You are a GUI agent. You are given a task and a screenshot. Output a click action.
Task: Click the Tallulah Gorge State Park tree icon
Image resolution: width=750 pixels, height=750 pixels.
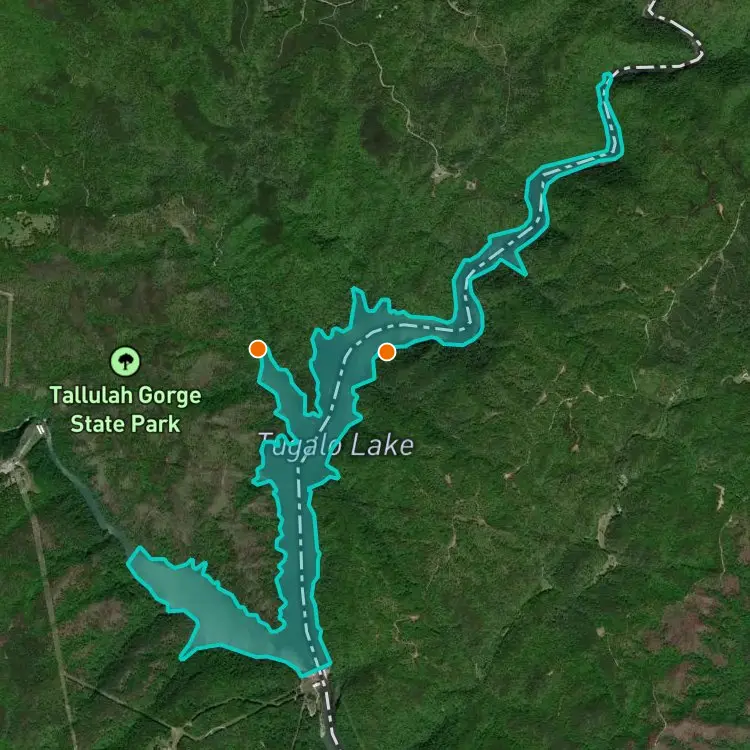(x=125, y=362)
